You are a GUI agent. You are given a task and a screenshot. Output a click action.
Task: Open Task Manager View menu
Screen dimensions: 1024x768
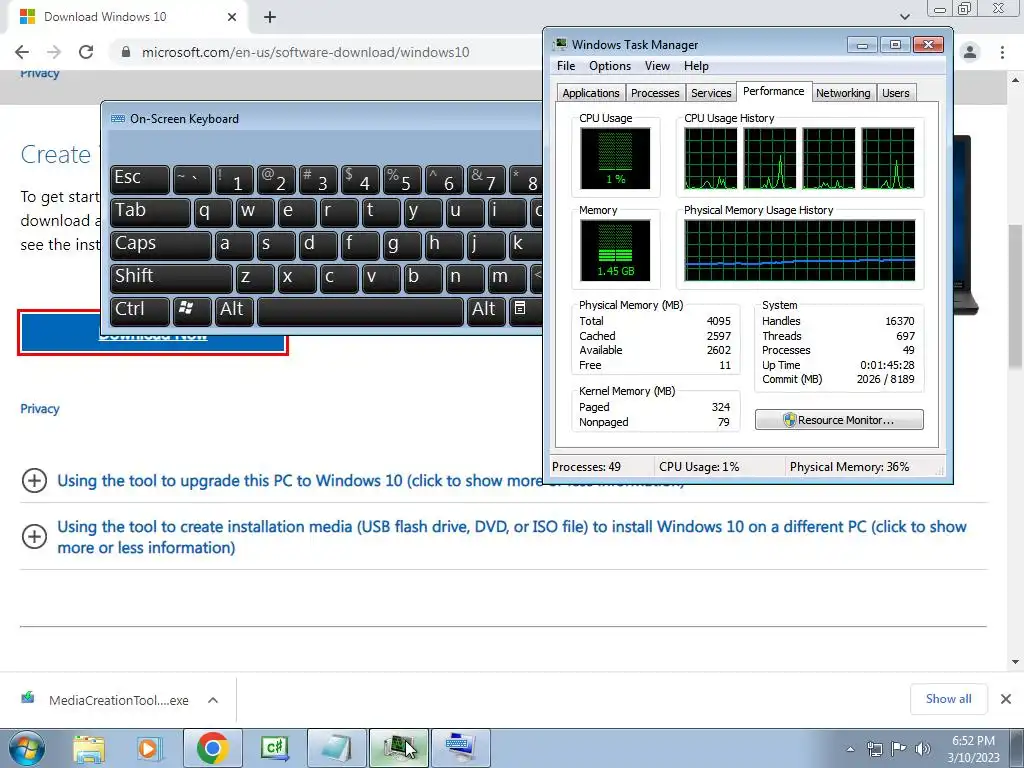click(x=657, y=66)
